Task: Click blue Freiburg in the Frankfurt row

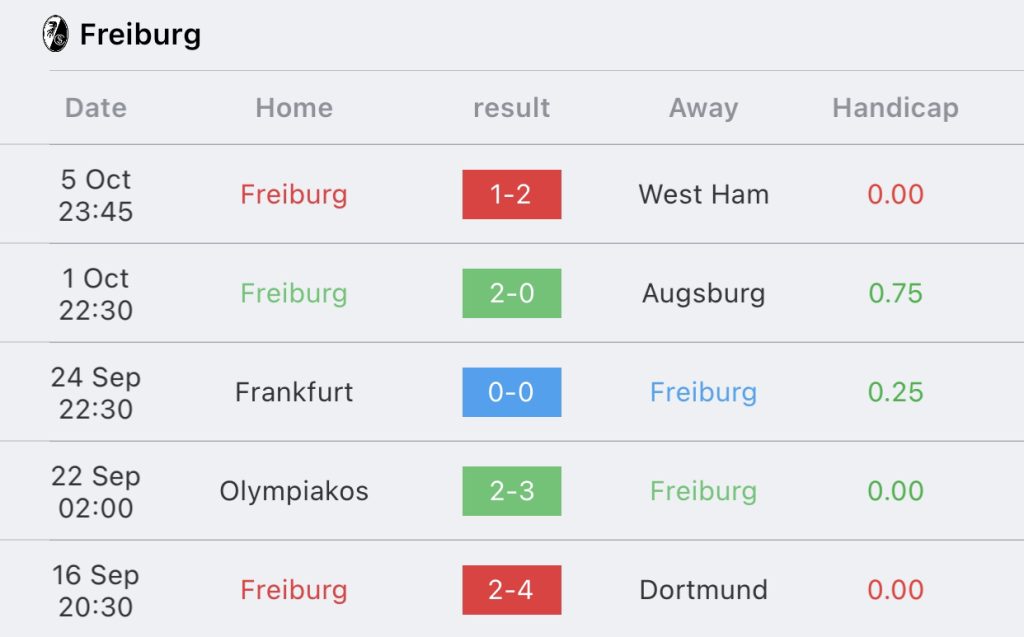Action: 703,392
